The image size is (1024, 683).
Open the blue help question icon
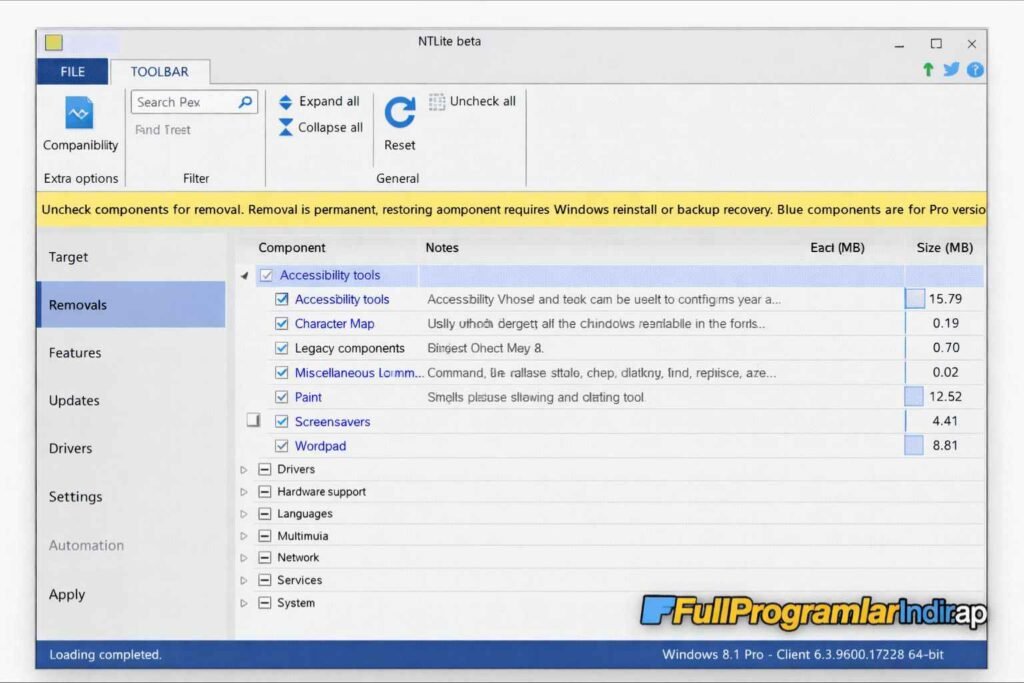click(x=974, y=70)
